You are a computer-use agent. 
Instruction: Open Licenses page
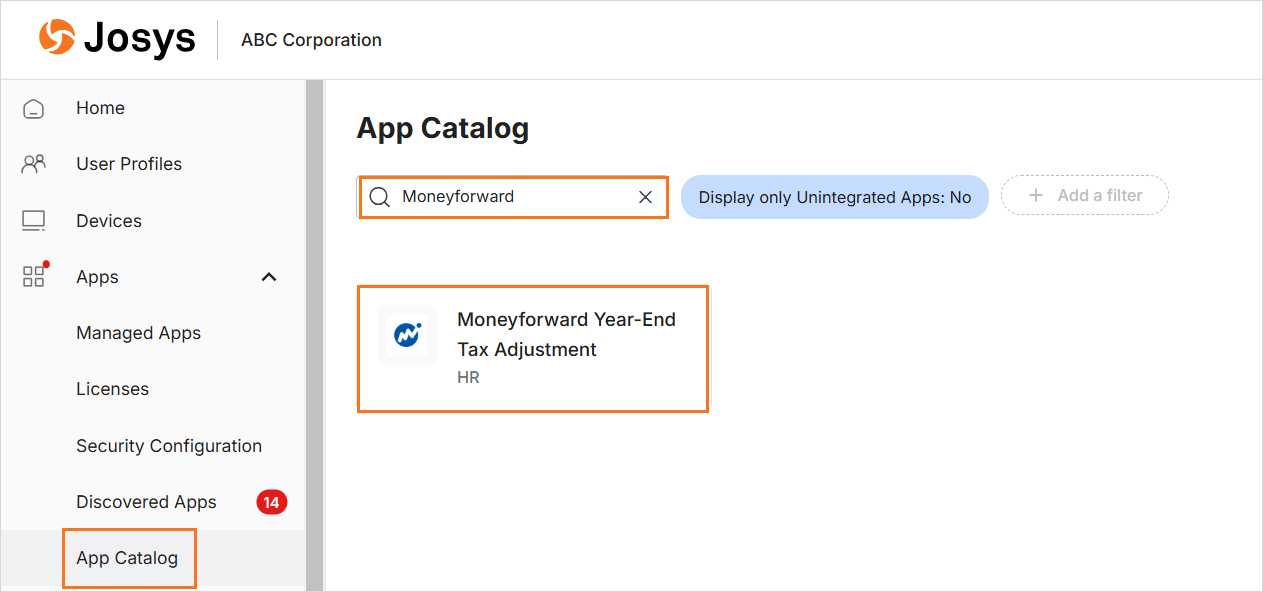tap(112, 389)
